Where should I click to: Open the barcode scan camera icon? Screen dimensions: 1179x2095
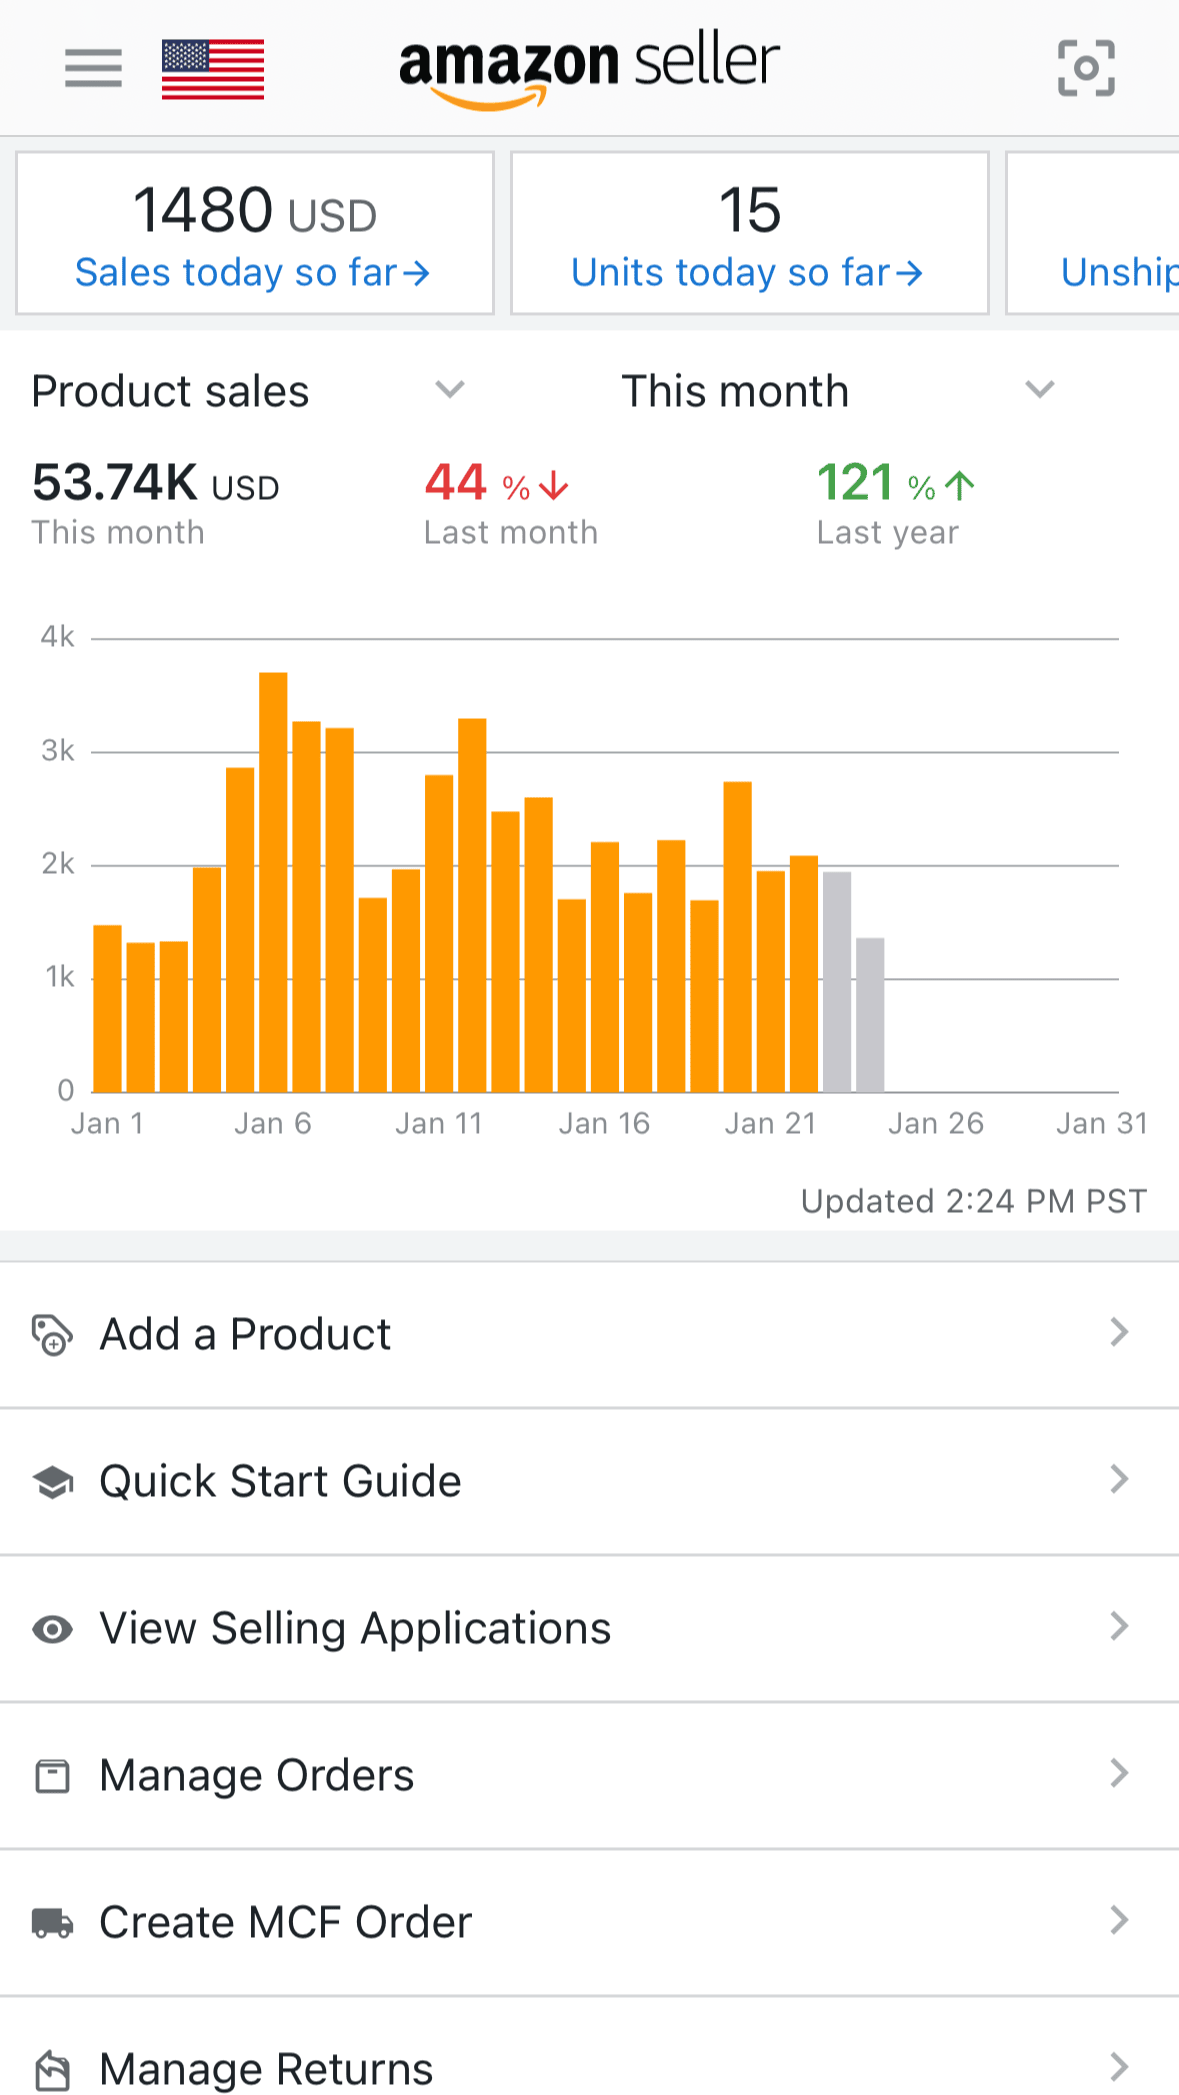pos(1086,68)
